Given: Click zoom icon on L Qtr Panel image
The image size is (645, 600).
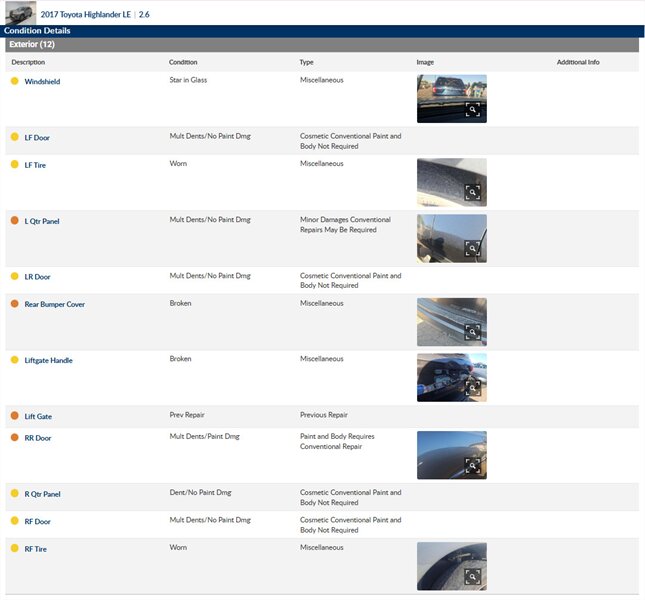Looking at the screenshot, I should coord(473,249).
